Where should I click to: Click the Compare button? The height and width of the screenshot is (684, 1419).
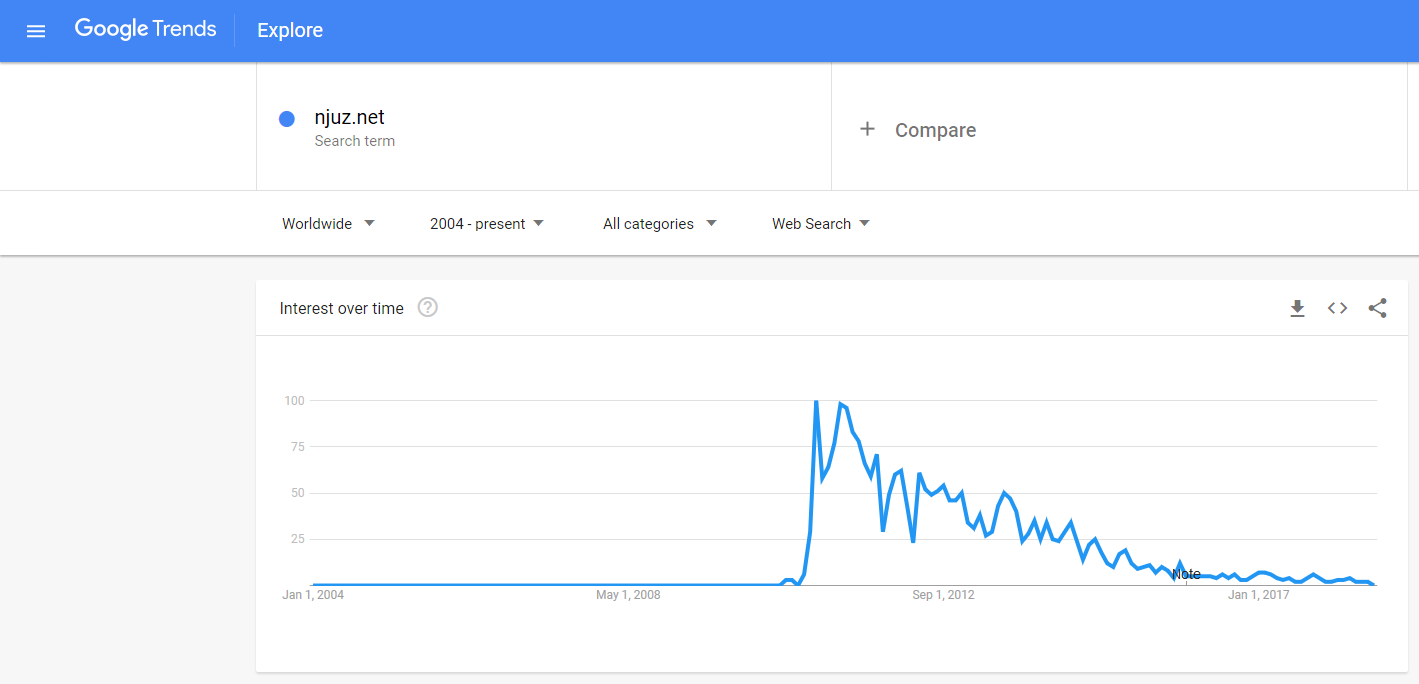(935, 130)
